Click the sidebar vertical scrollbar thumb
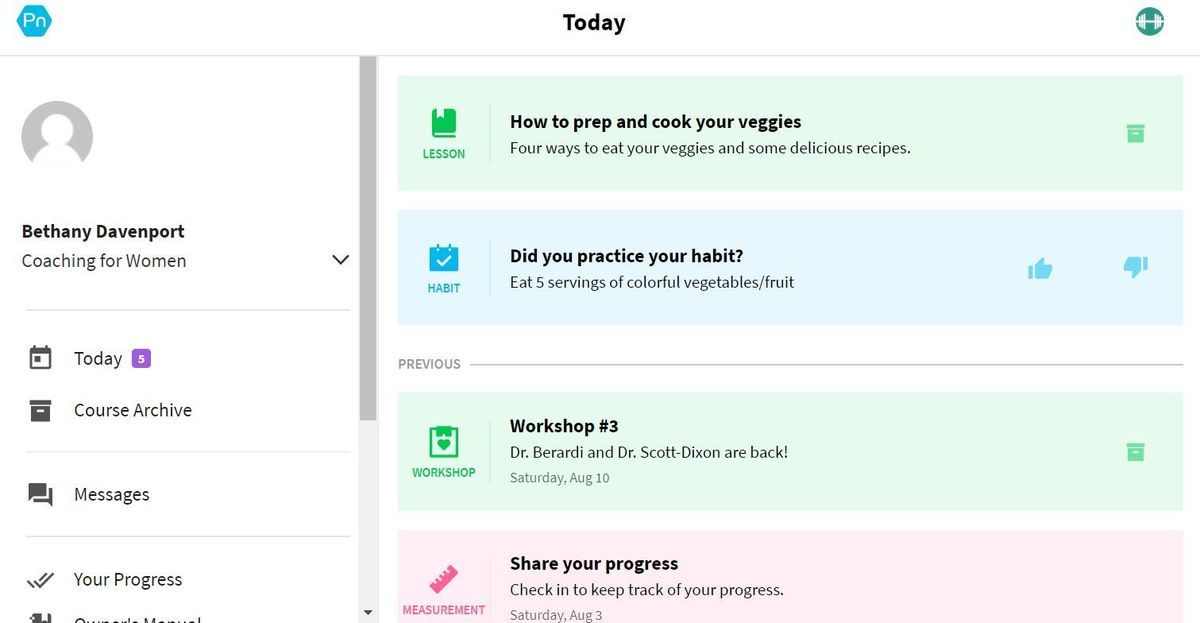 pyautogui.click(x=368, y=238)
